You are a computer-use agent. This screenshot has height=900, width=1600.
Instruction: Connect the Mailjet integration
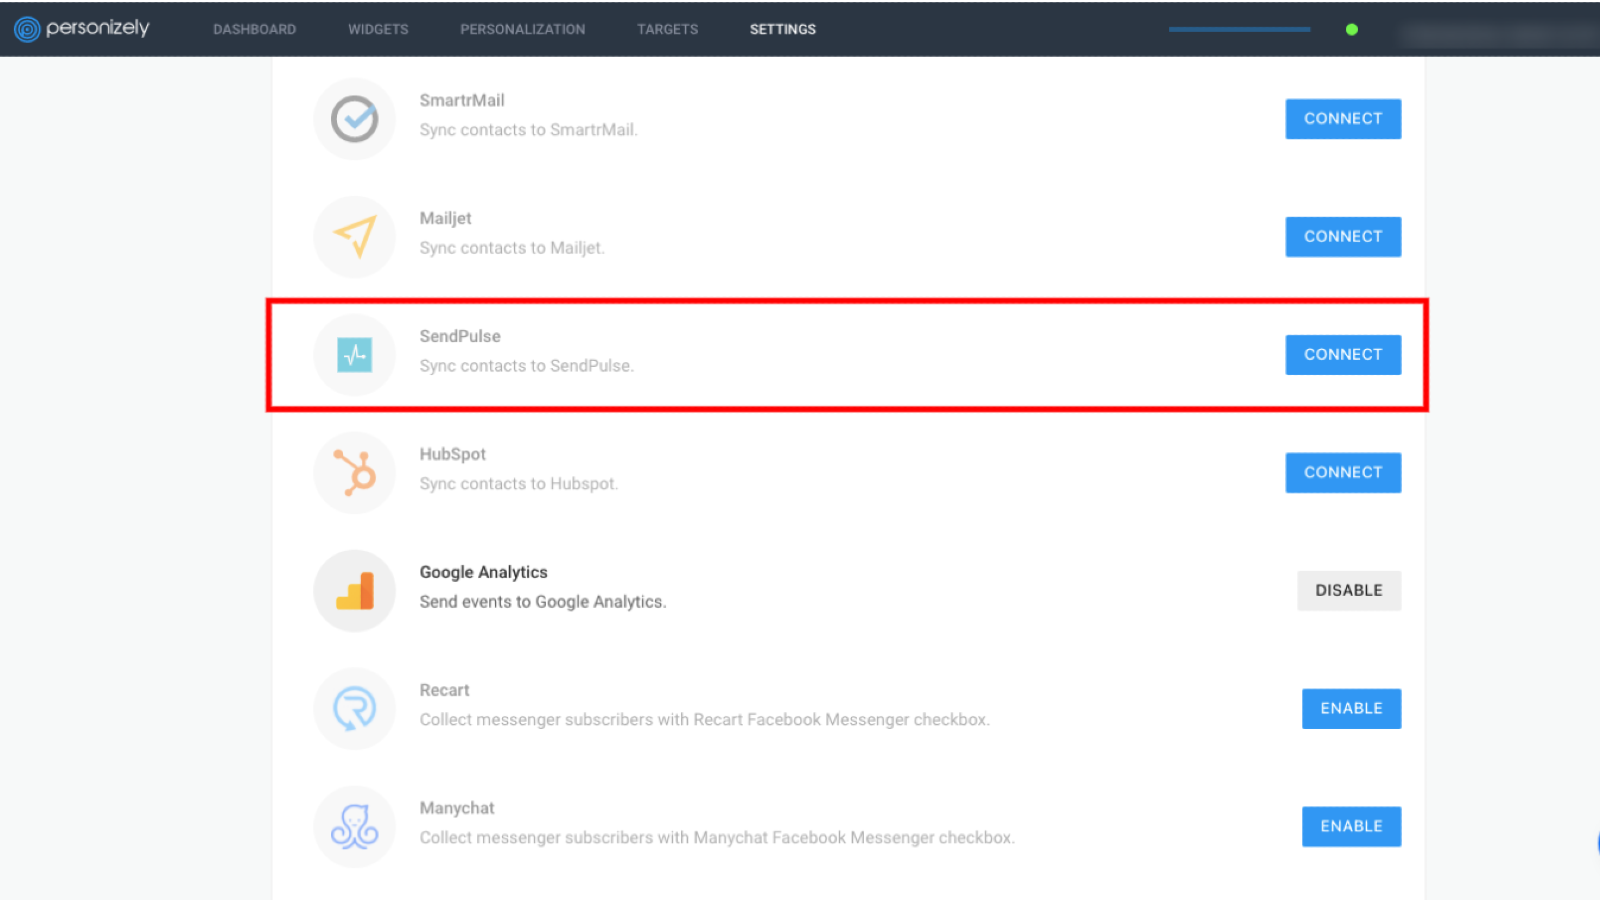tap(1342, 237)
